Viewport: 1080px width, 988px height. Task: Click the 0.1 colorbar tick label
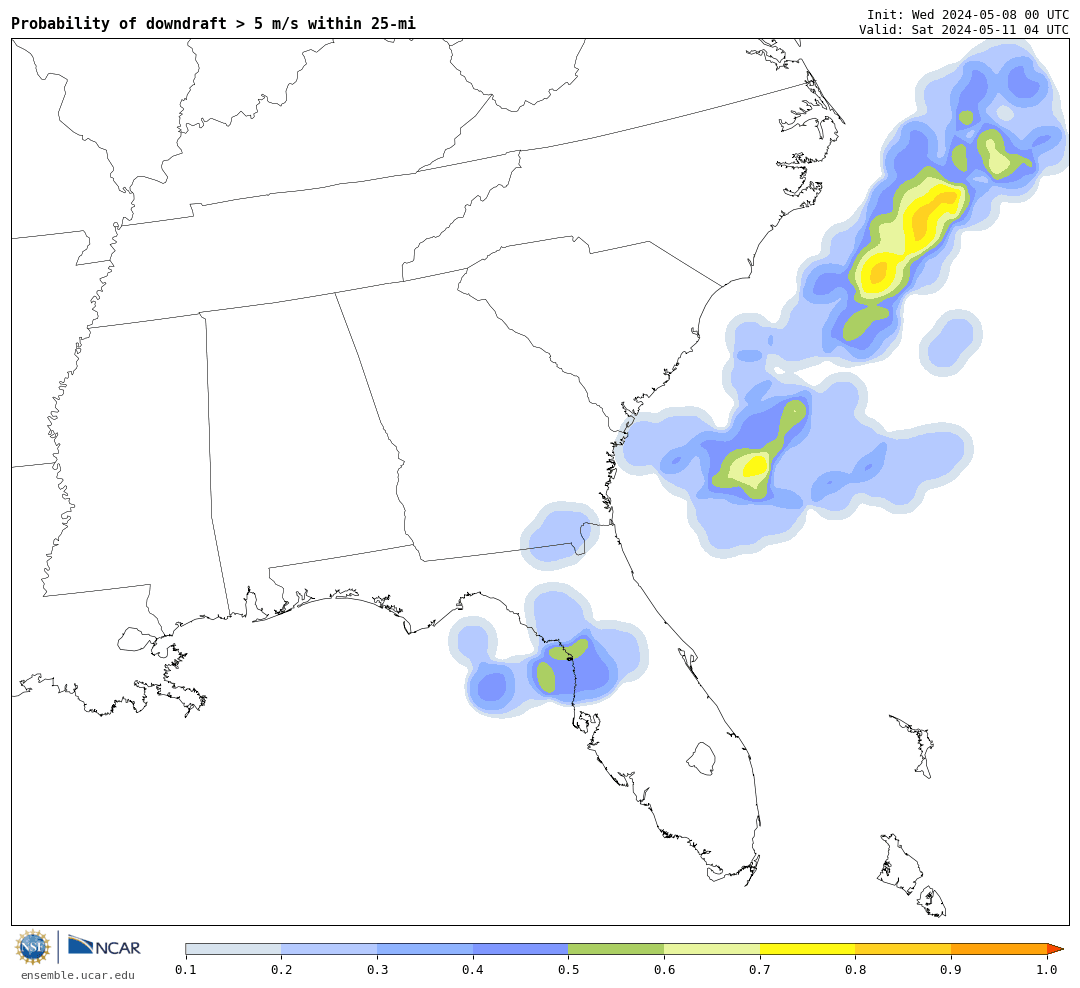point(186,970)
